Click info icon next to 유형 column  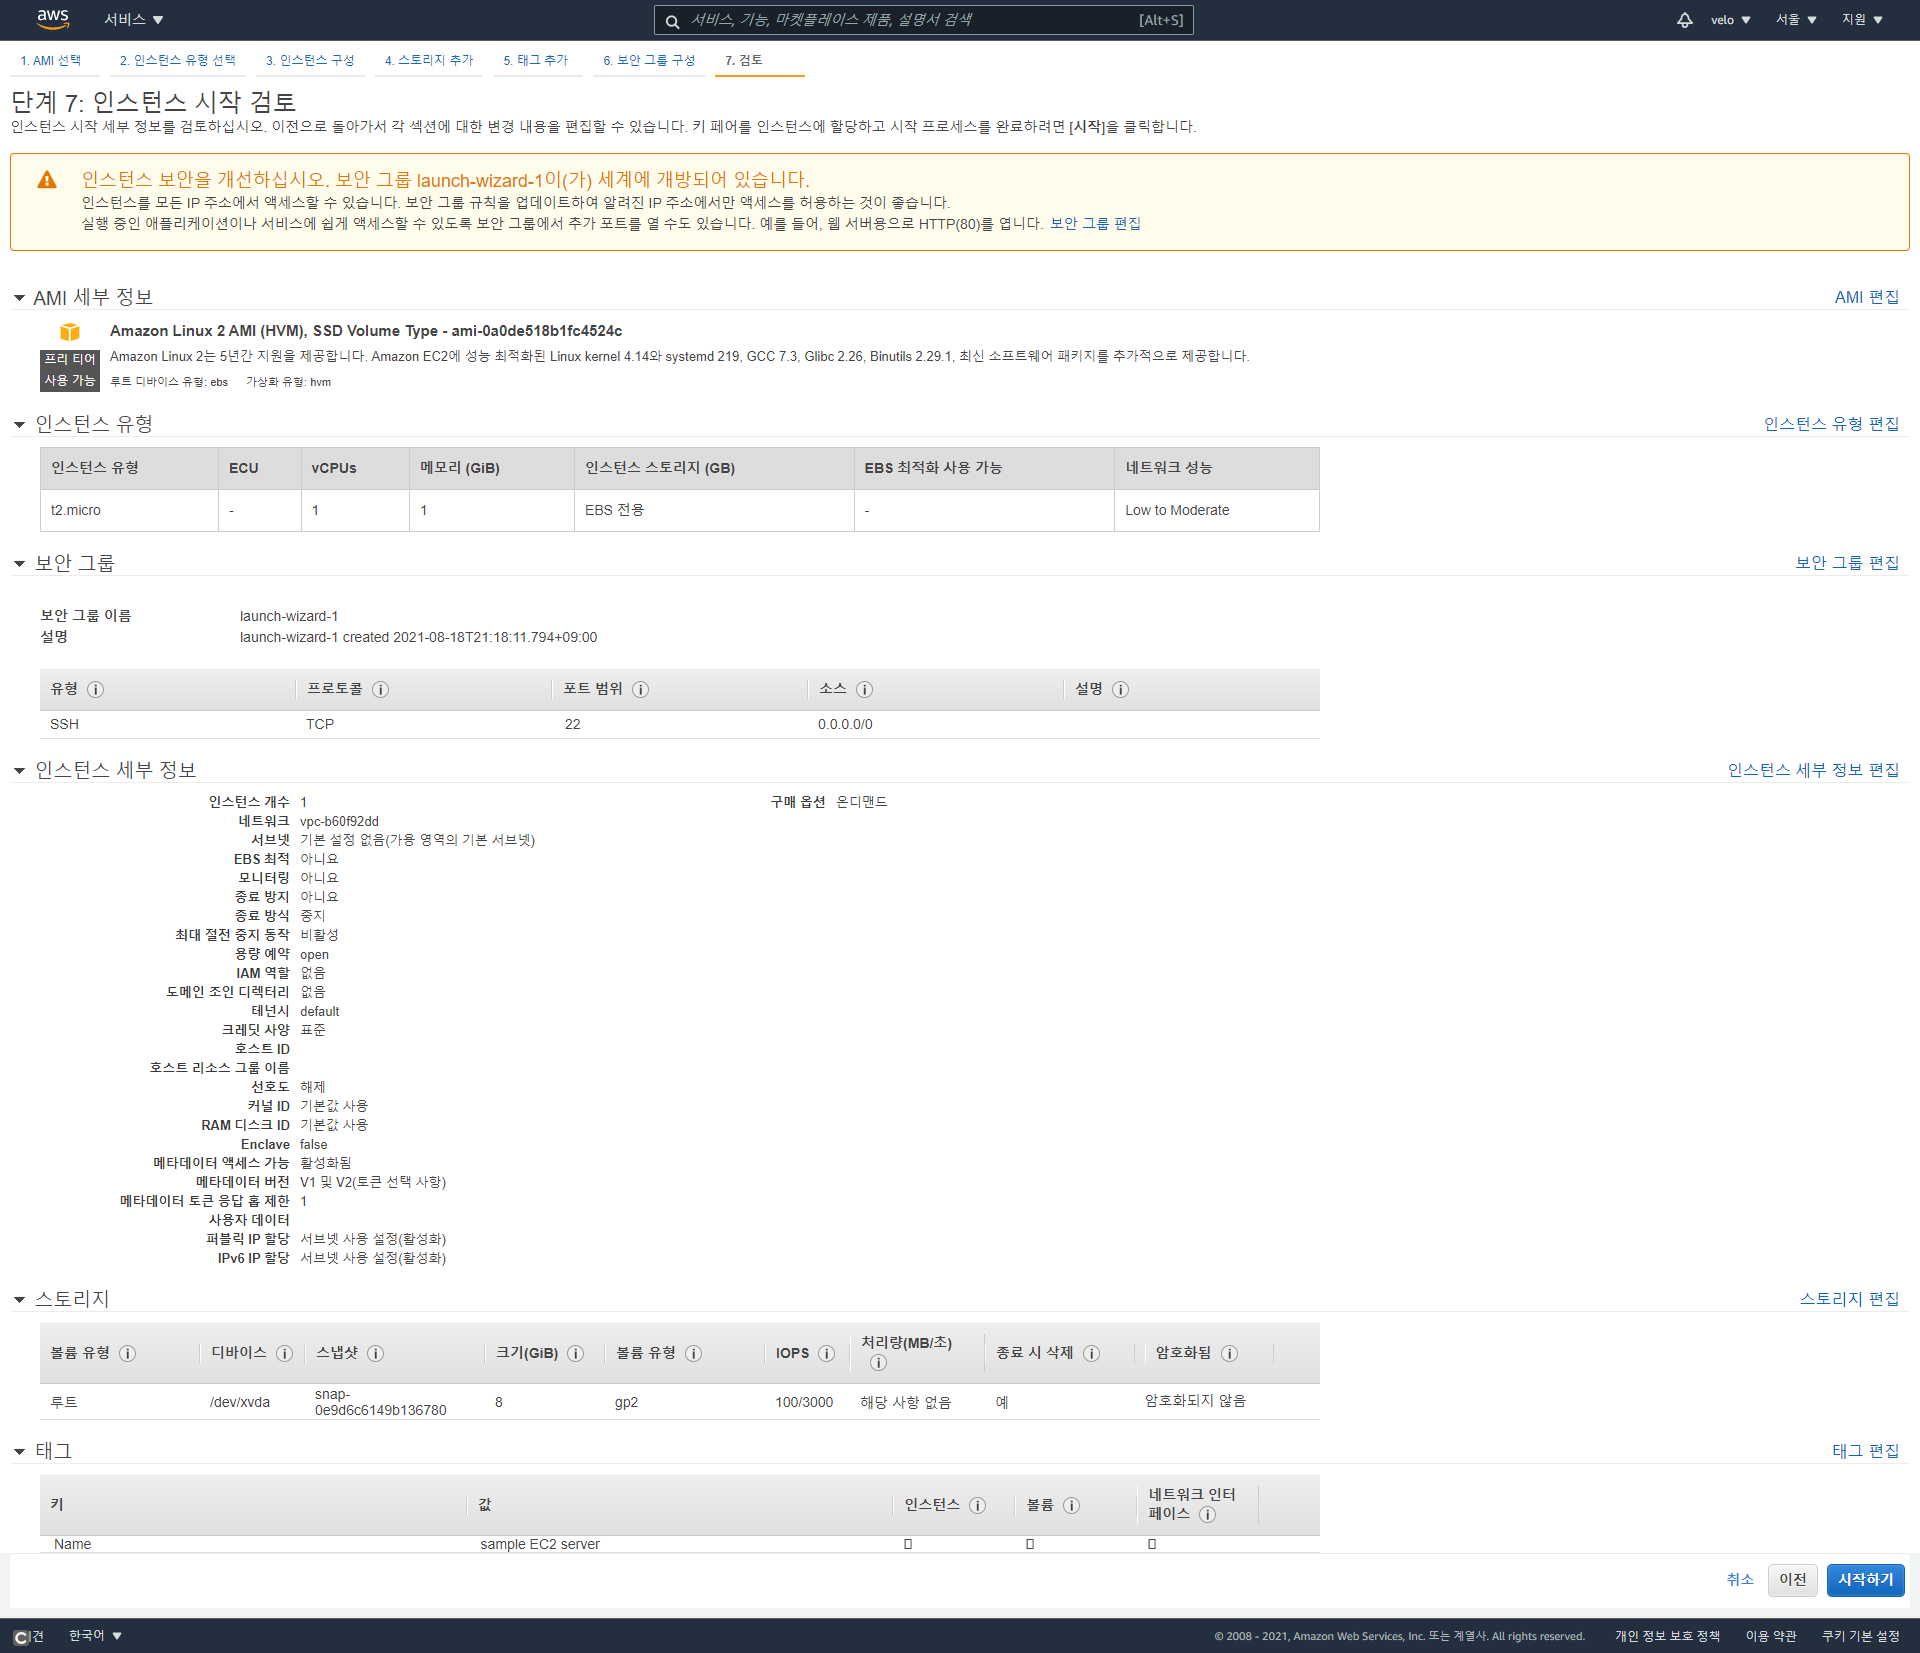click(x=95, y=689)
